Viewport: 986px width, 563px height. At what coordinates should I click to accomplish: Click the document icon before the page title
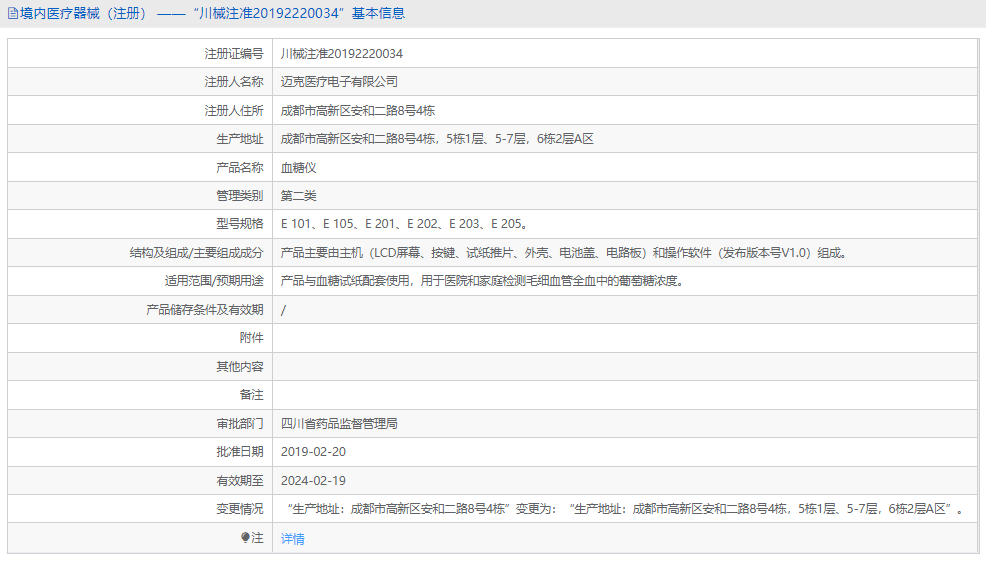point(13,13)
